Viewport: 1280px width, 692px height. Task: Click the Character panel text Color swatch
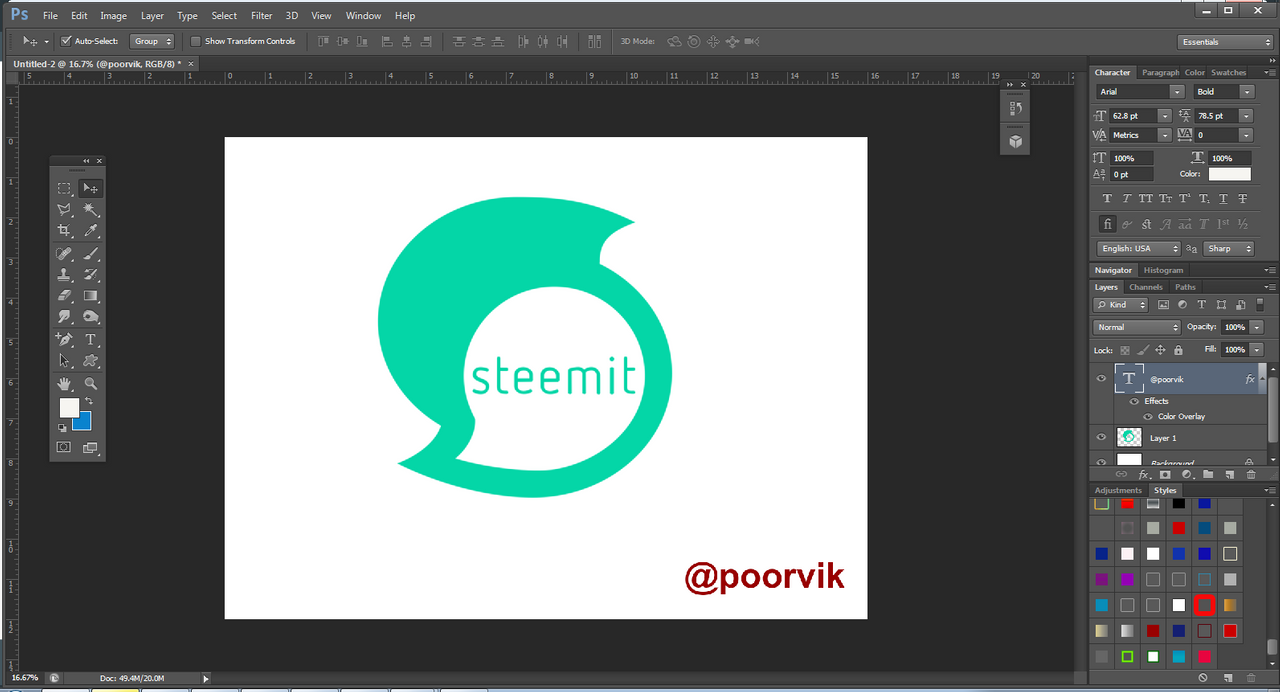pyautogui.click(x=1229, y=174)
